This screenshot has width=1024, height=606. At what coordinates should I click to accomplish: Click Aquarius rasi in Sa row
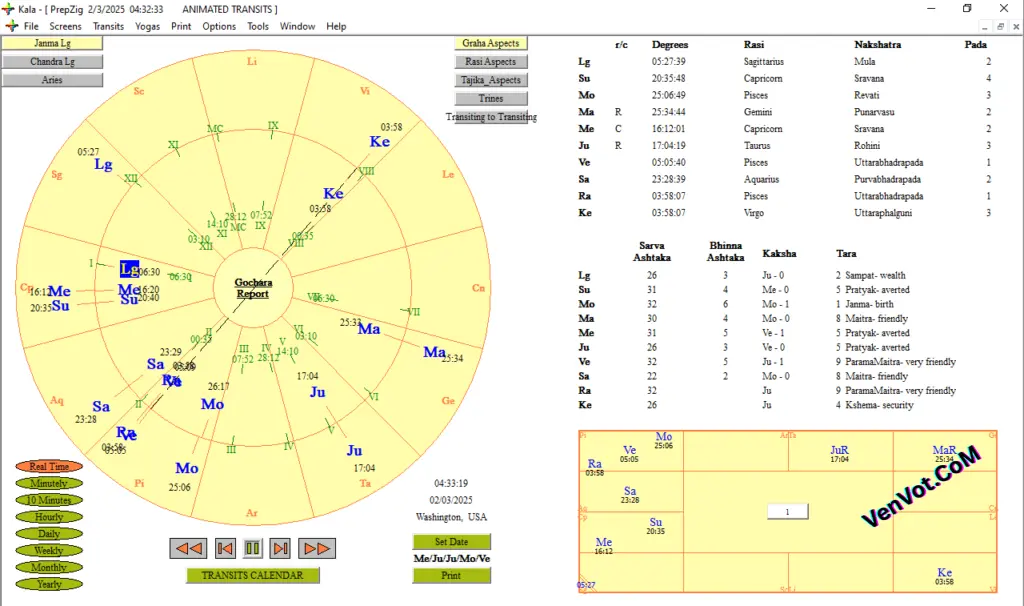761,179
